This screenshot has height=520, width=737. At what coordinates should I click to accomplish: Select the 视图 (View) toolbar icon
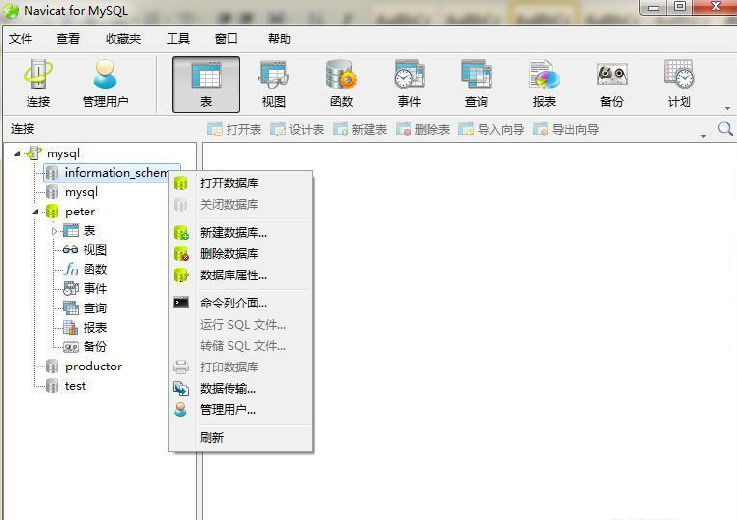(273, 84)
